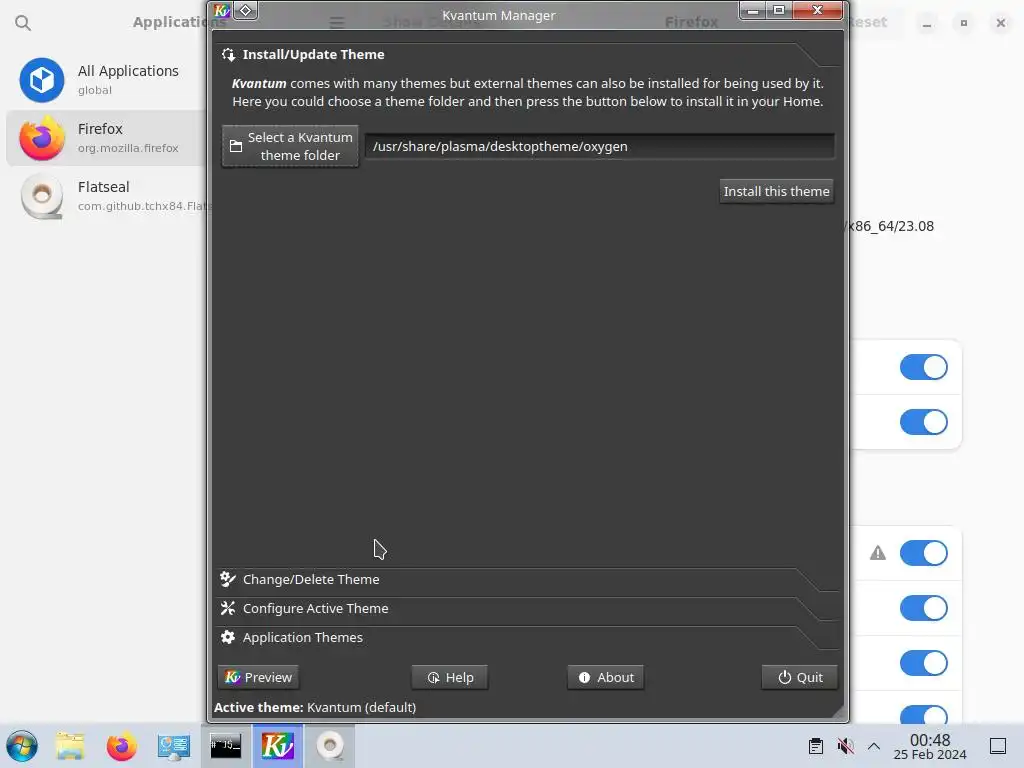
Task: Expand the hidden system tray icons
Action: [x=874, y=746]
